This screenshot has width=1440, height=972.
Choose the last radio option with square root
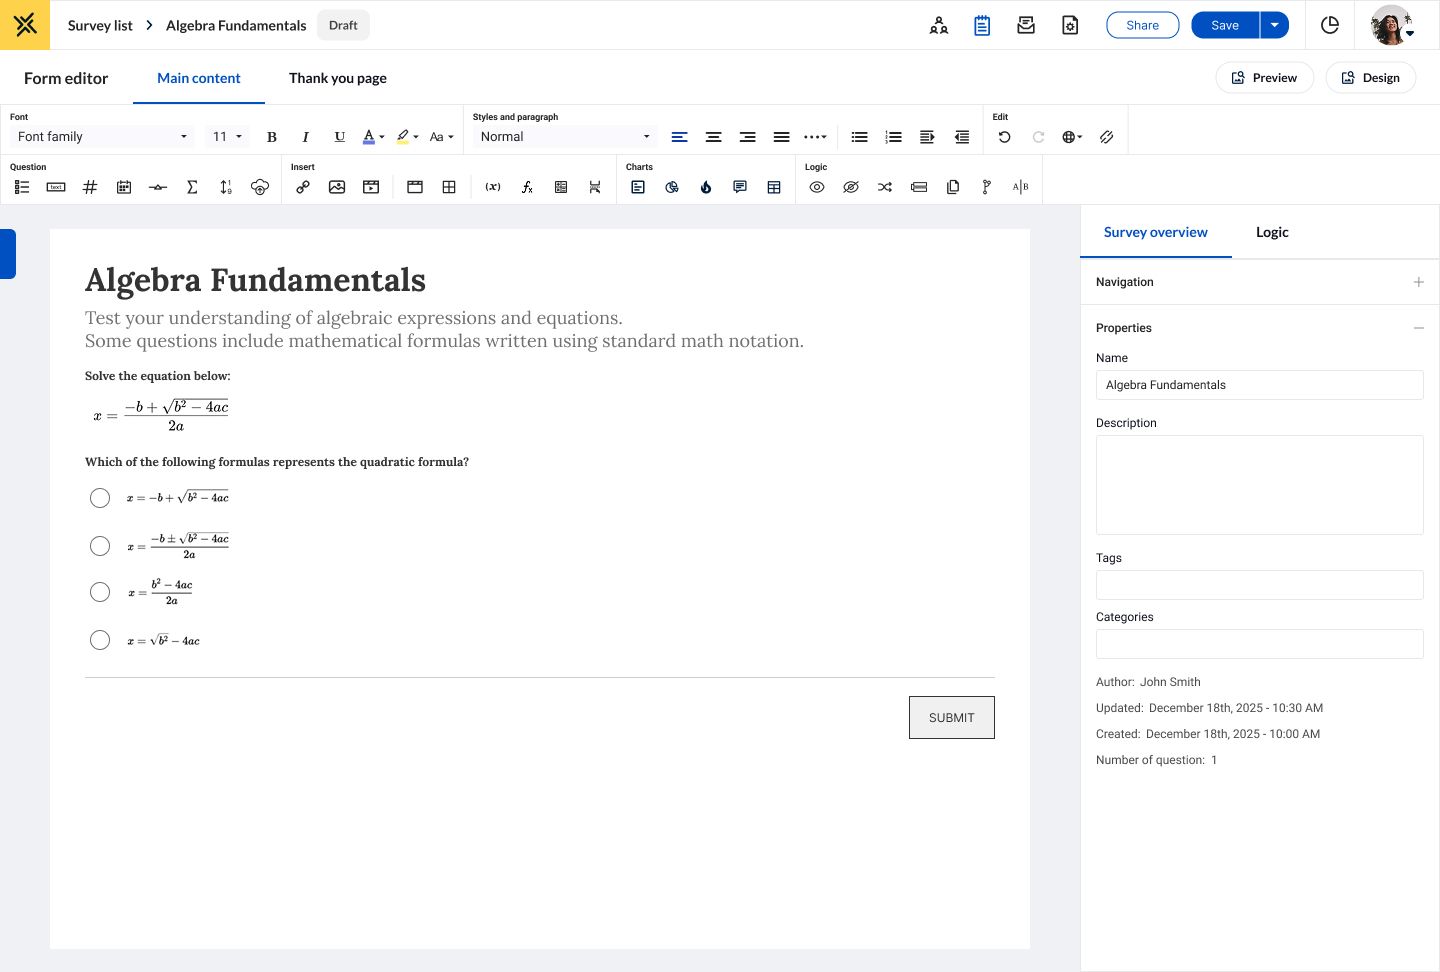100,640
